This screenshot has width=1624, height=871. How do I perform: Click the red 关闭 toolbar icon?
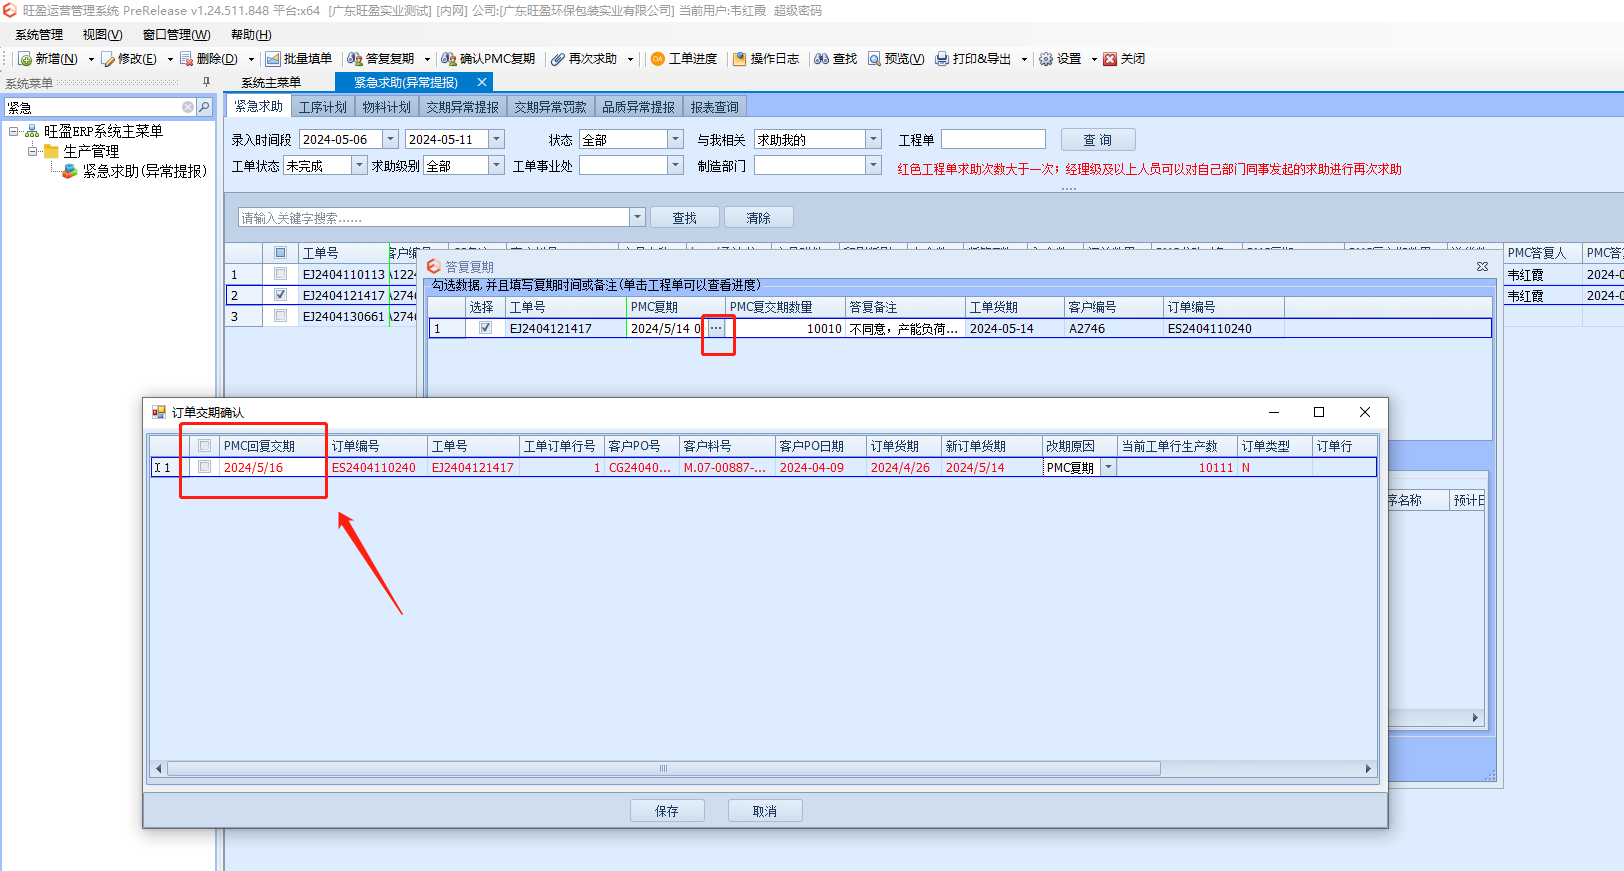1110,59
